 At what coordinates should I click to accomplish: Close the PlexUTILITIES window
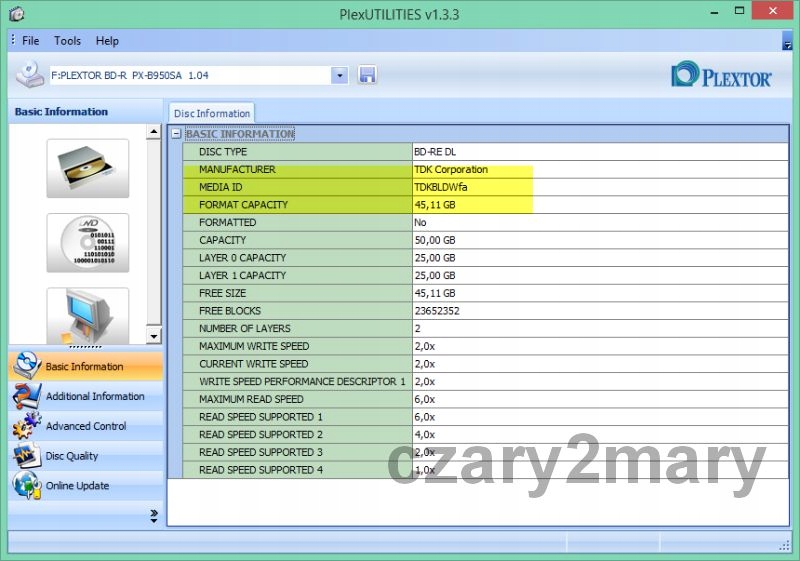772,11
